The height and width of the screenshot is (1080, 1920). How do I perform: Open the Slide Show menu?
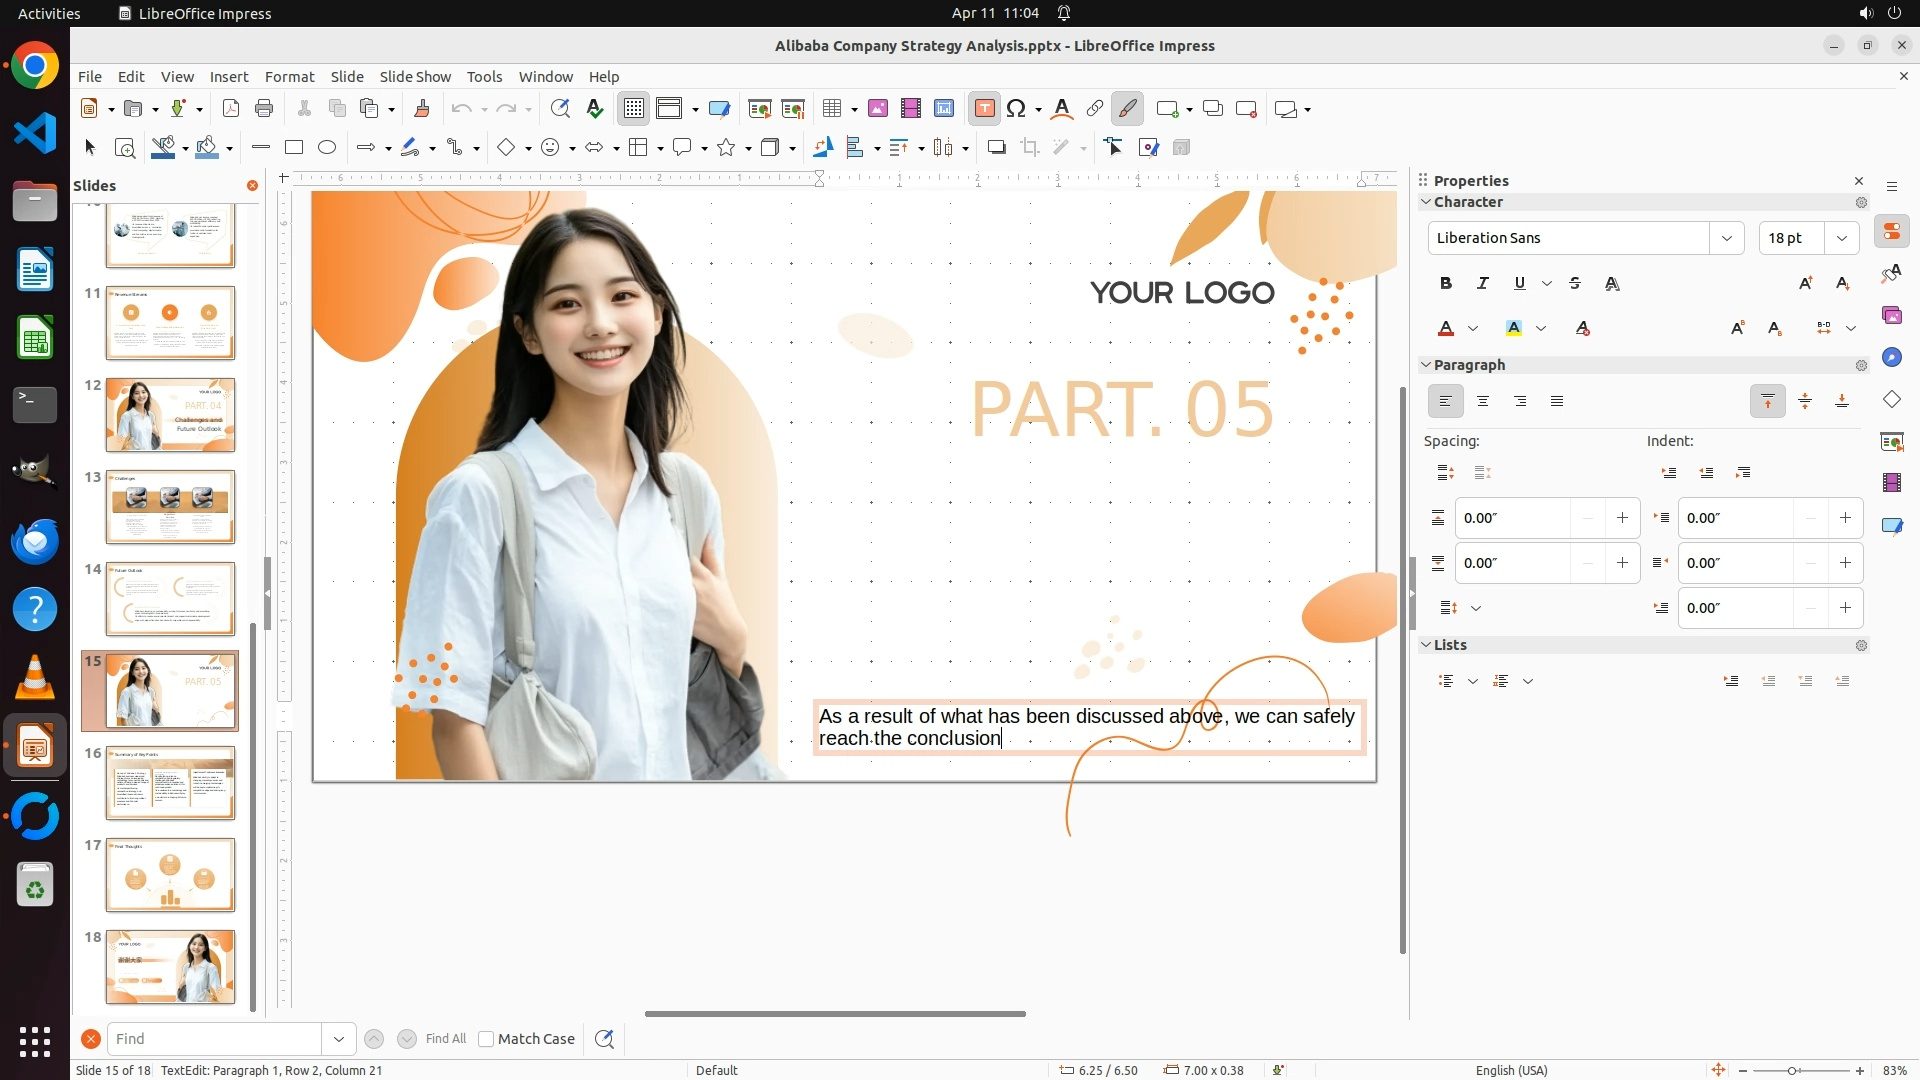[x=415, y=77]
